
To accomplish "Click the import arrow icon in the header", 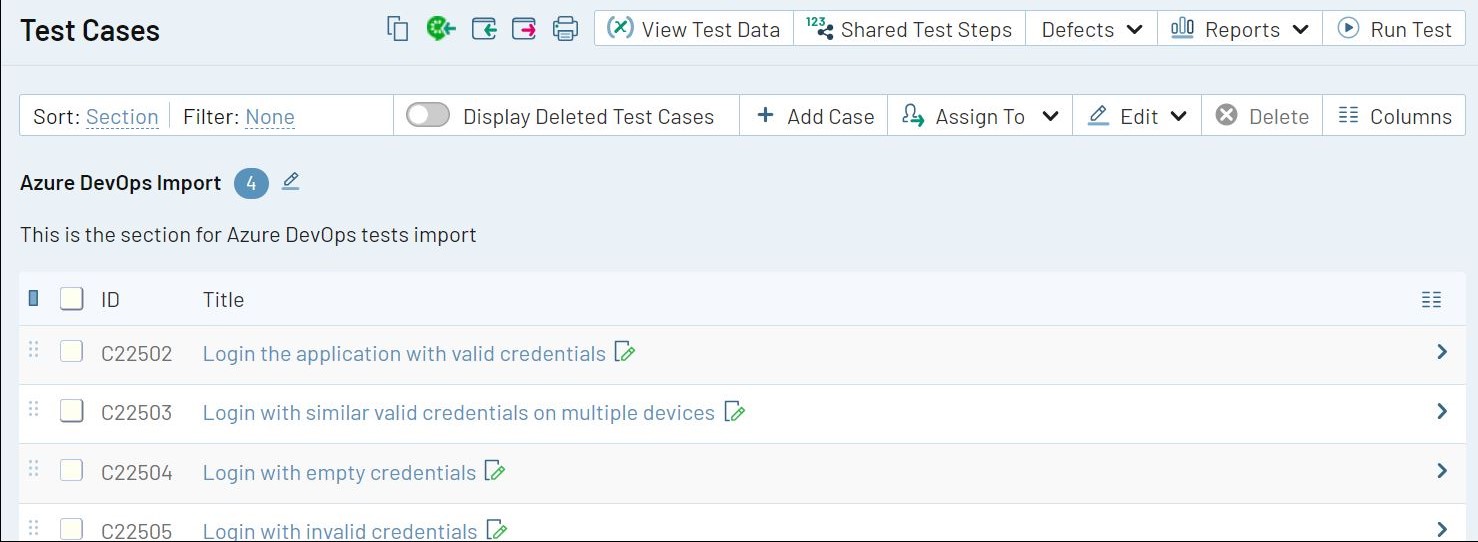I will 484,29.
